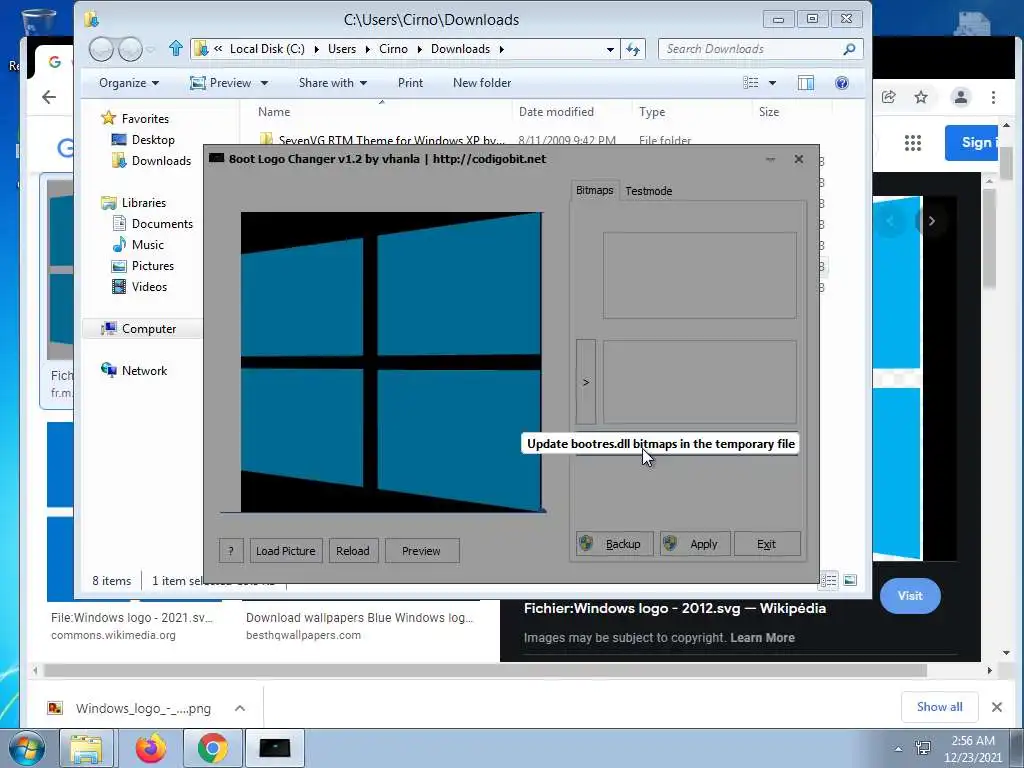Click next image arrow in Chrome
This screenshot has width=1024, height=768.
(931, 221)
